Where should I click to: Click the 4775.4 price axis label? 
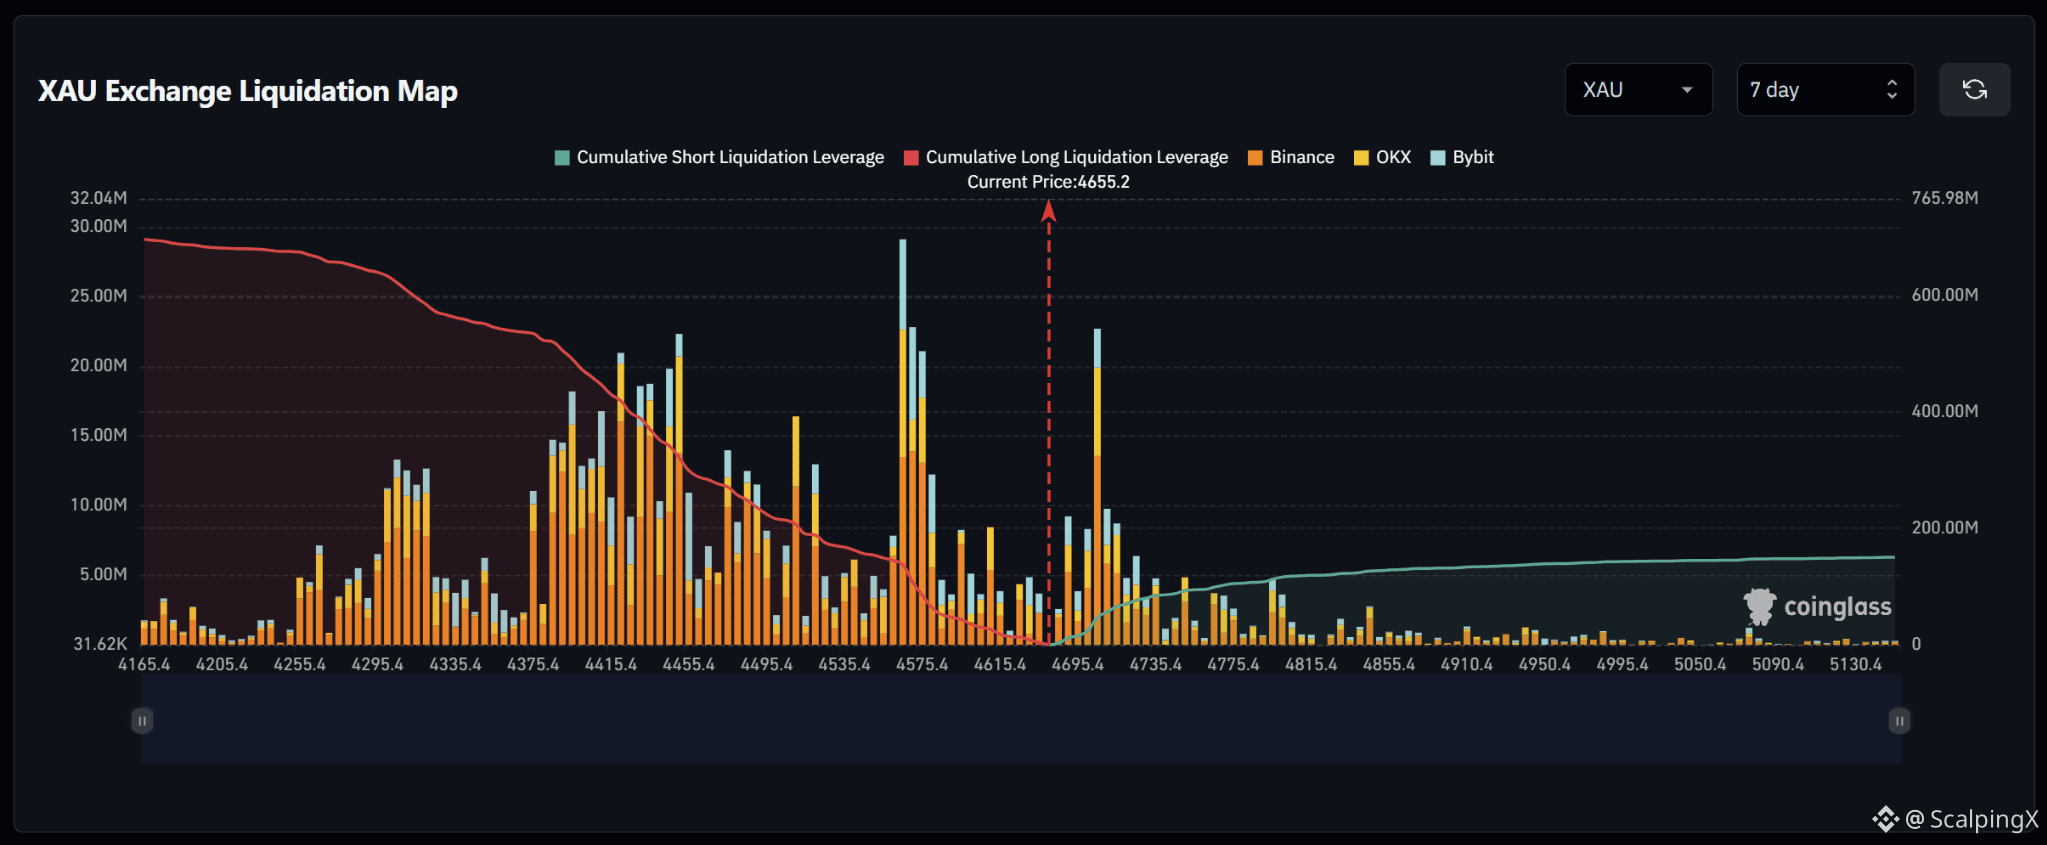1234,664
